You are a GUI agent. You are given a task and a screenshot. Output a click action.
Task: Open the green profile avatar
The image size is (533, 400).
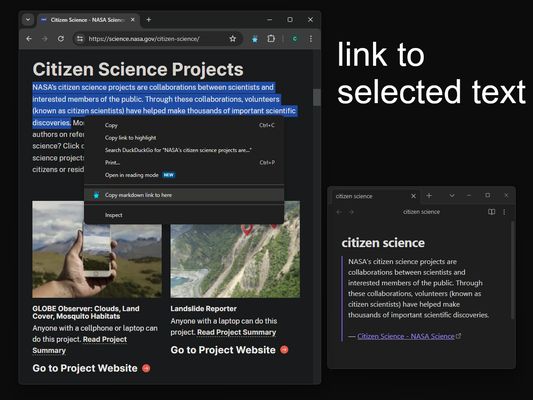coord(295,39)
